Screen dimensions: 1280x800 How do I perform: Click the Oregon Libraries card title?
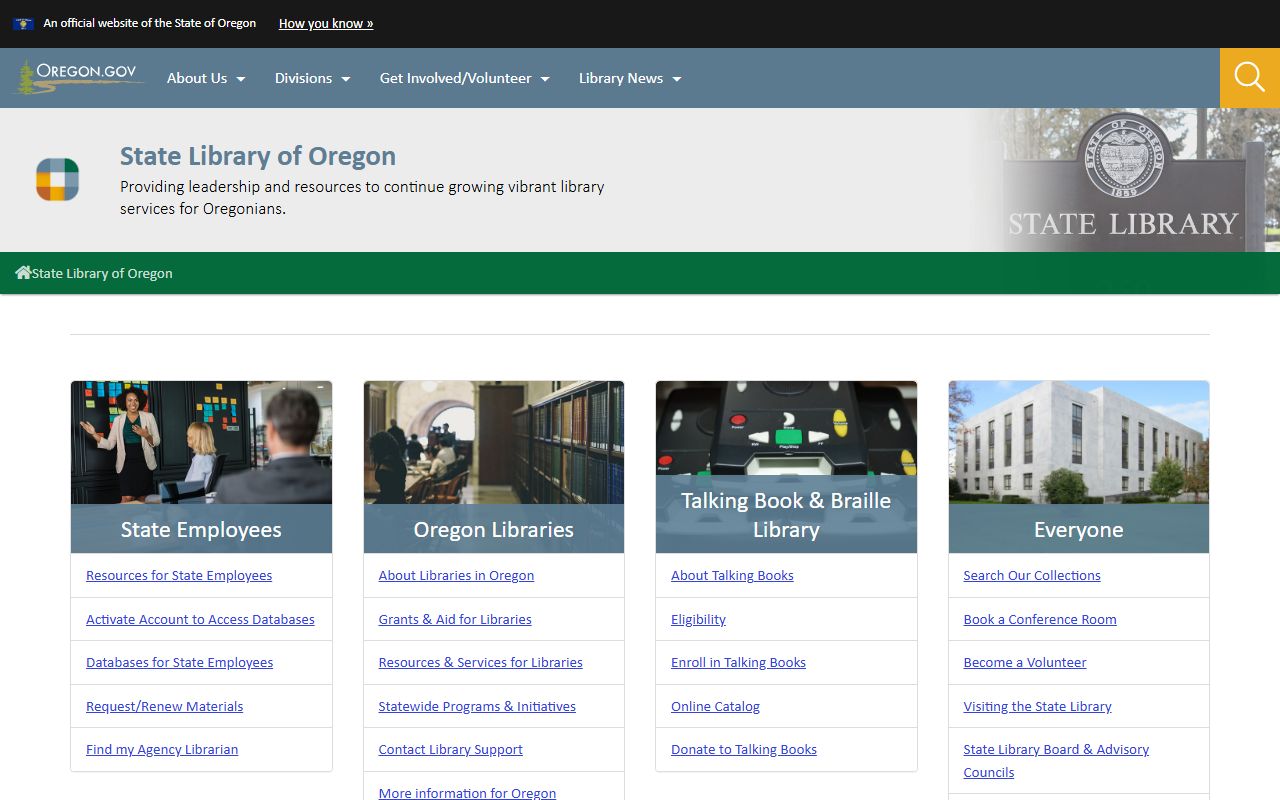(x=494, y=530)
